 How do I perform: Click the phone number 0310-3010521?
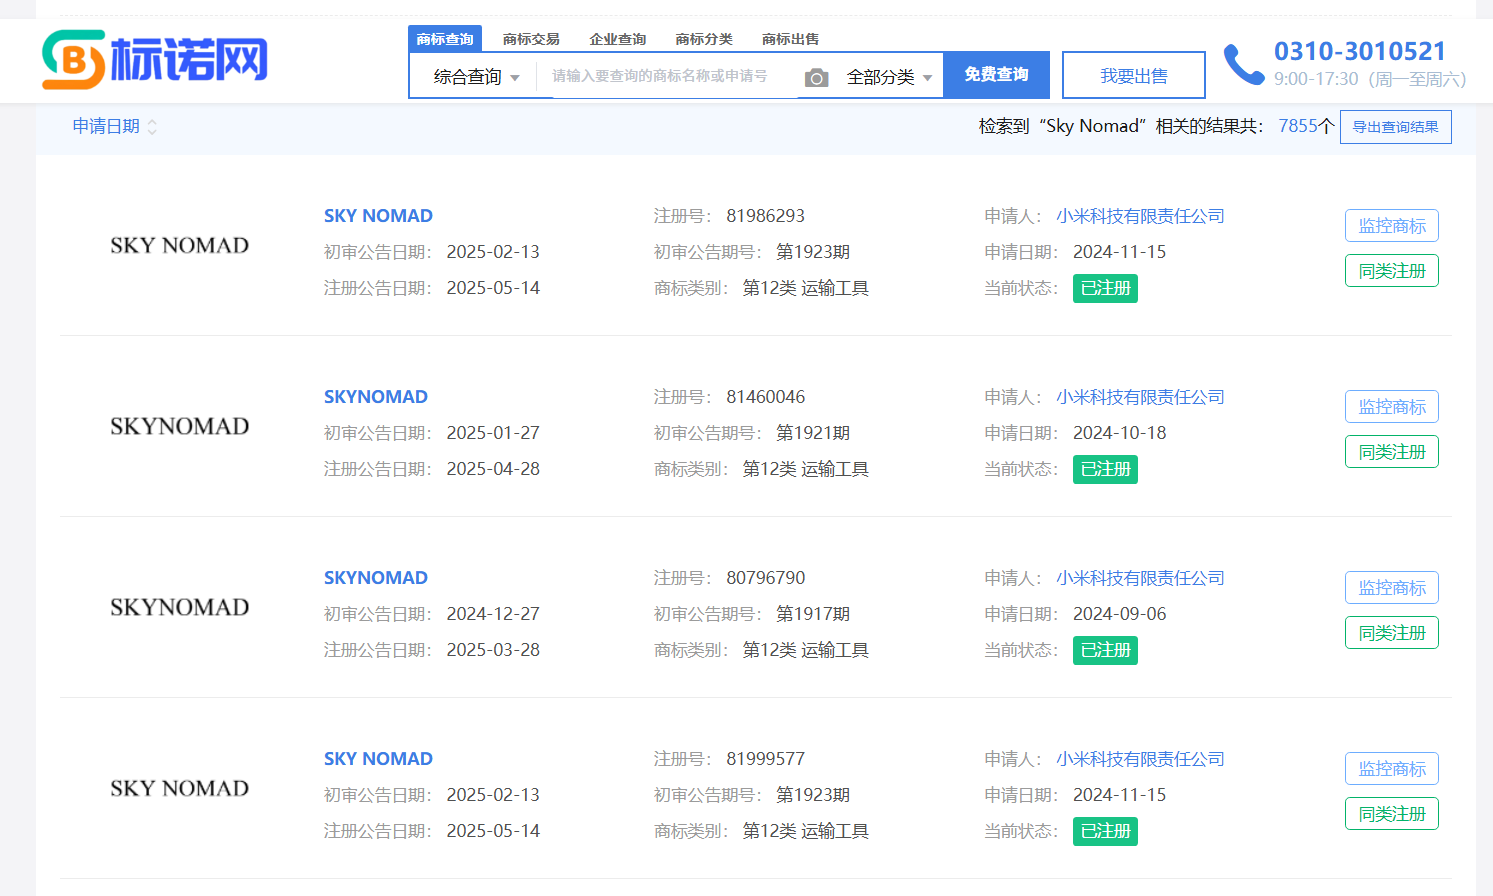tap(1360, 51)
